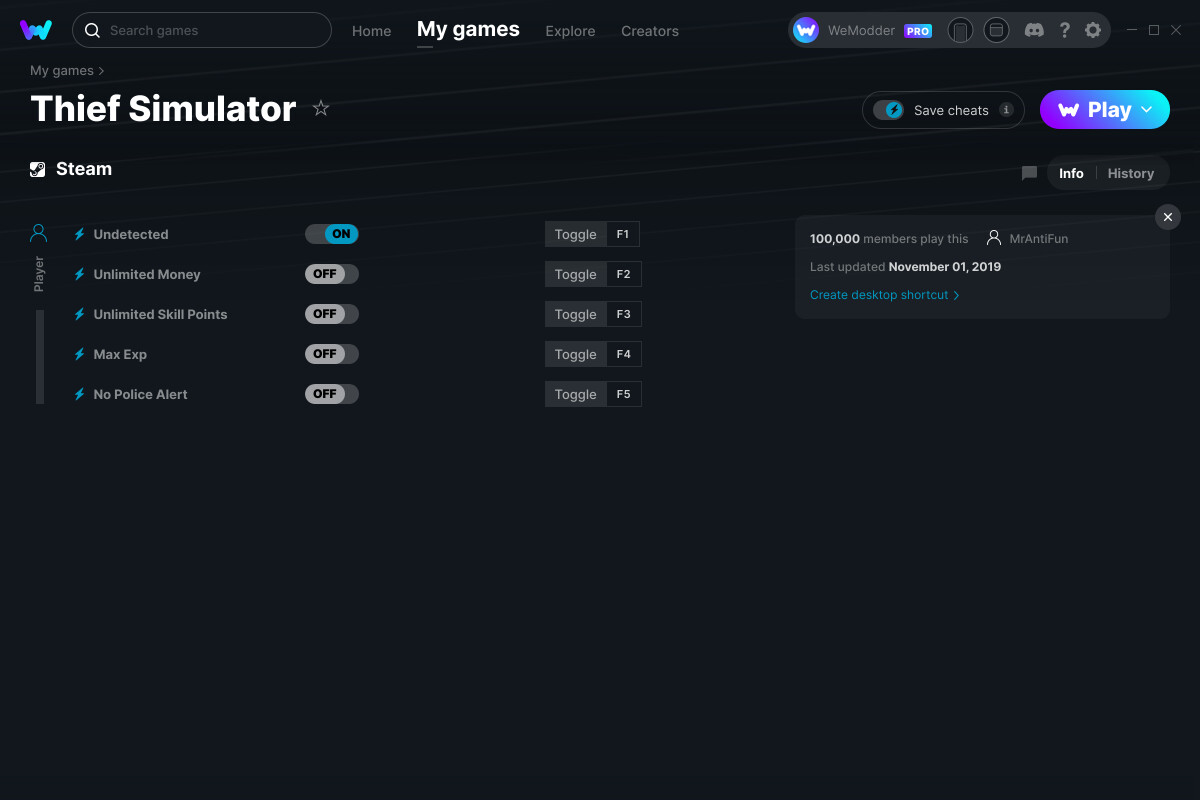The image size is (1200, 800).
Task: Click the Steam platform icon
Action: click(38, 169)
